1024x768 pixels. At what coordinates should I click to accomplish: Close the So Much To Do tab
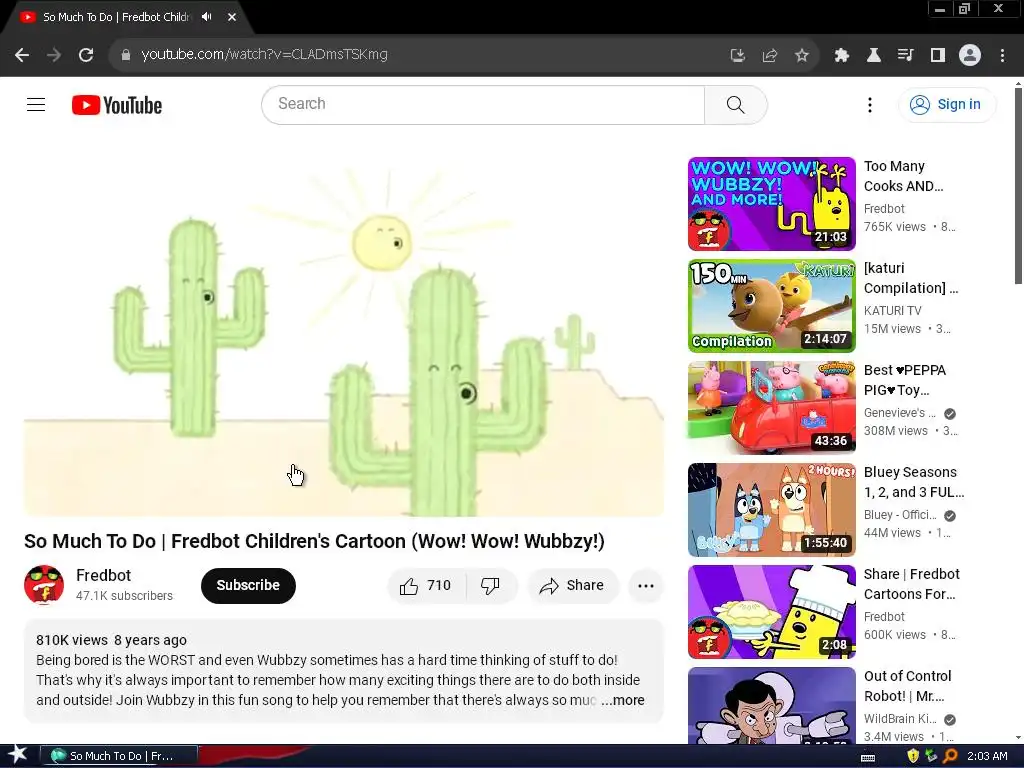(x=232, y=17)
